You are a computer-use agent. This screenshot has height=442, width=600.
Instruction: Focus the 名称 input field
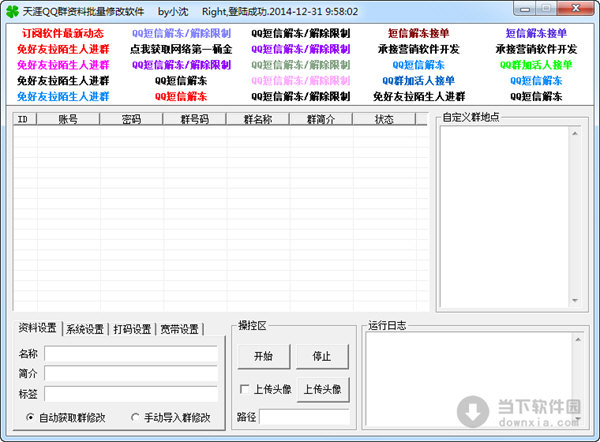pyautogui.click(x=131, y=354)
